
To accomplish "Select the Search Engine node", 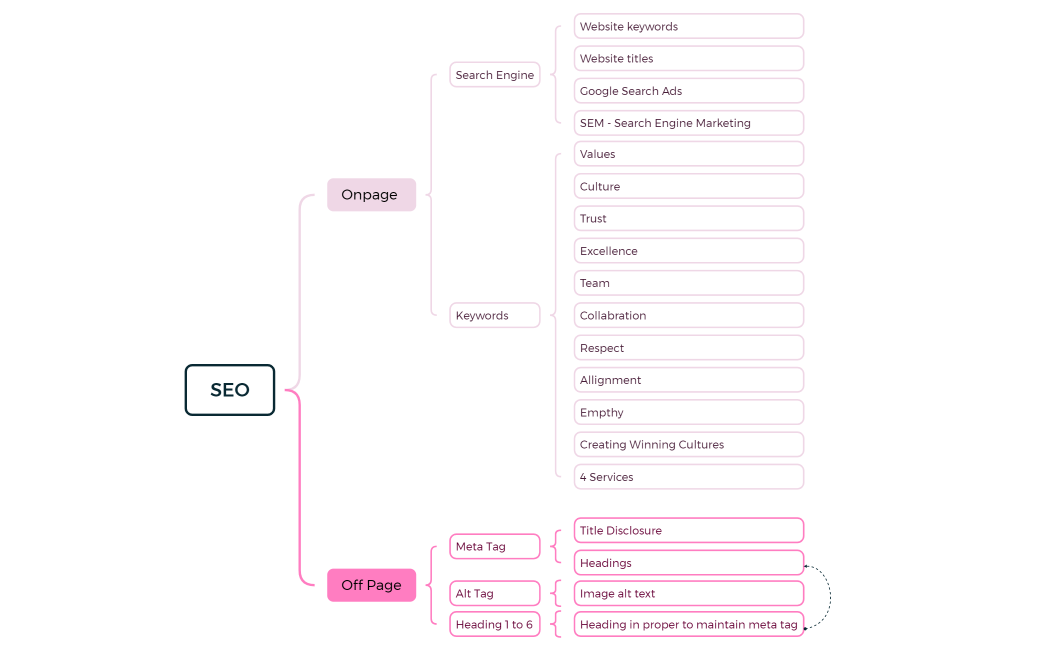I will (494, 75).
